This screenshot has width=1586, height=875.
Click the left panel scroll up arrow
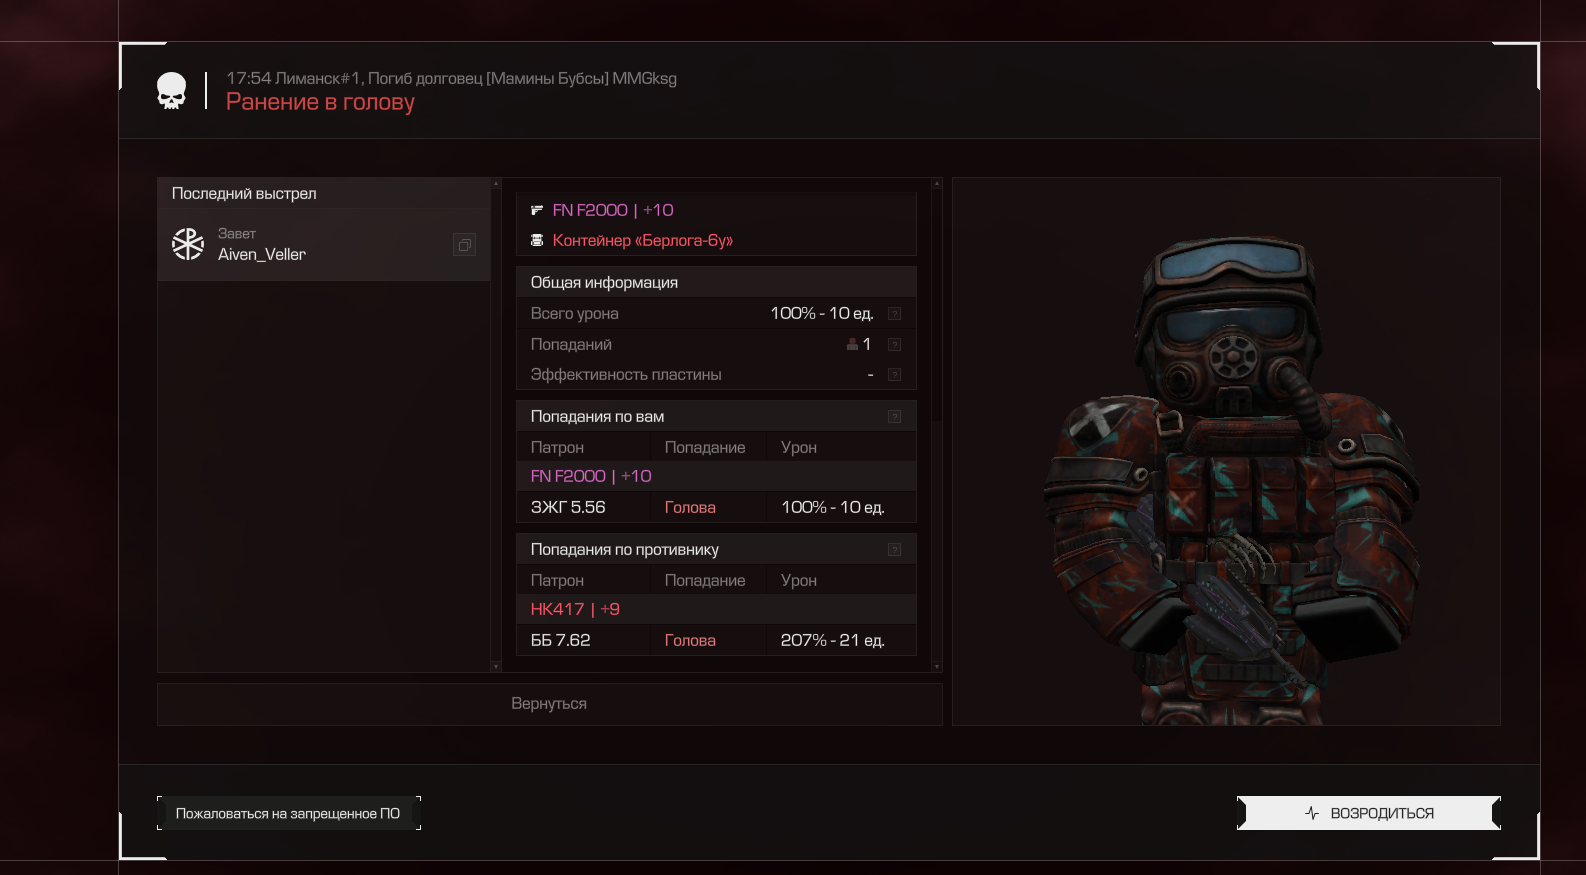click(x=496, y=184)
